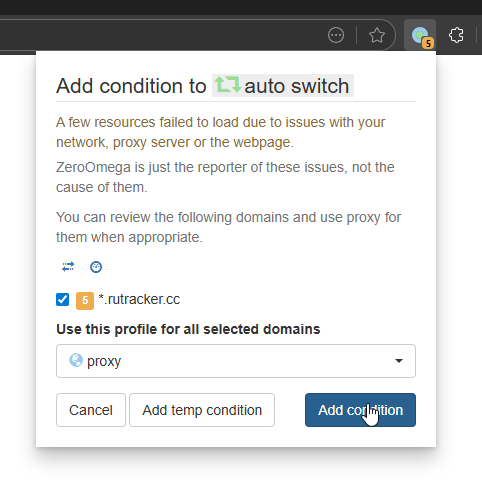Uncheck the *.rutracker.cc domain checkbox
Screen dimensions: 482x493
point(62,299)
